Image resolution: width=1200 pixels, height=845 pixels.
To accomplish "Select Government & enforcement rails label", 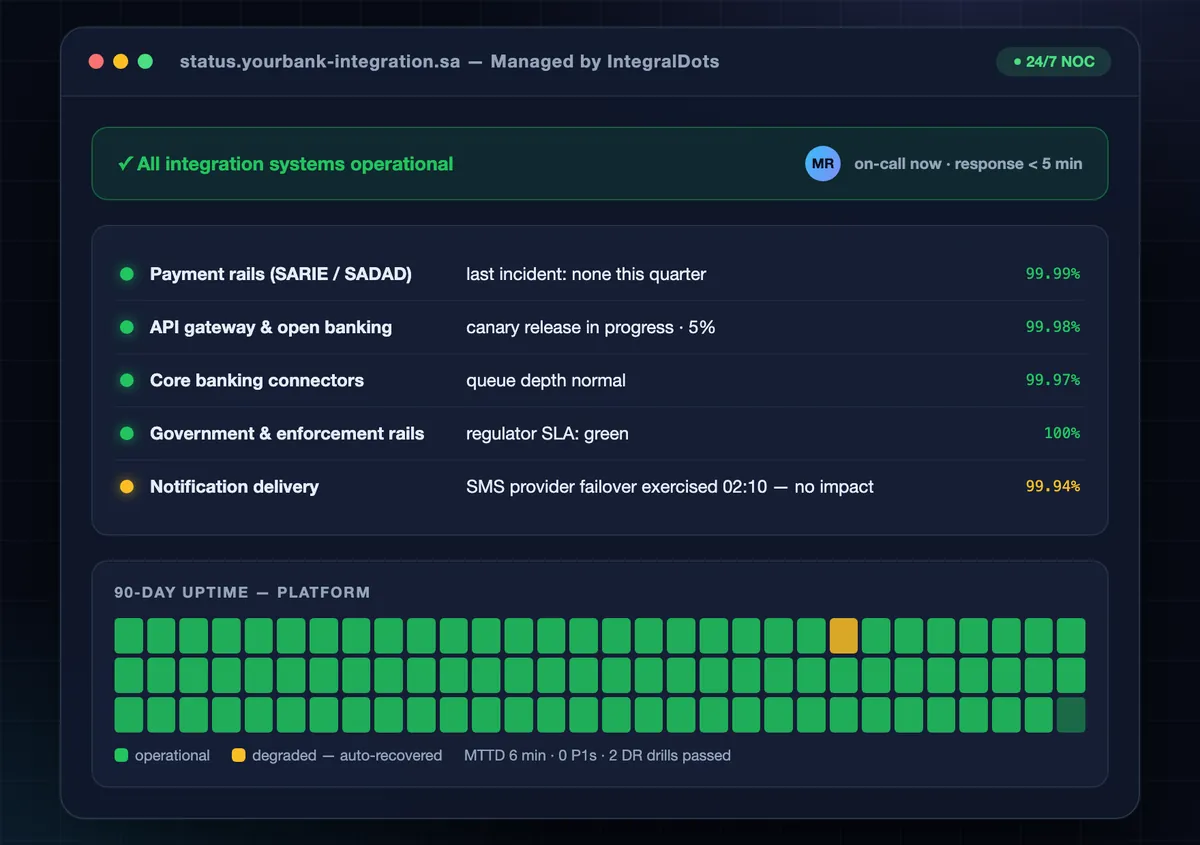I will pyautogui.click(x=287, y=433).
